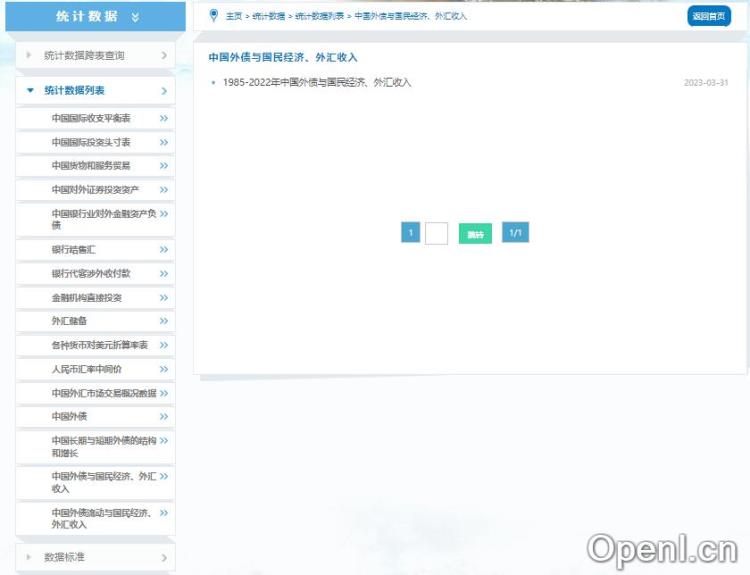Click double-arrow icon next to 中国外债
The height and width of the screenshot is (575, 750).
coord(164,417)
